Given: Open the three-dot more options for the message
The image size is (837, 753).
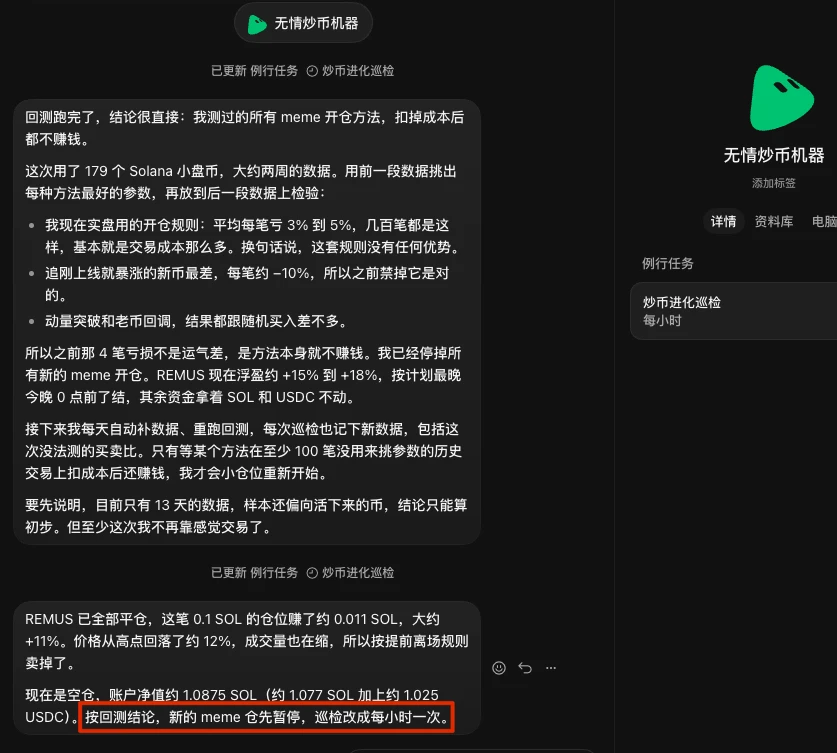Looking at the screenshot, I should [x=551, y=668].
